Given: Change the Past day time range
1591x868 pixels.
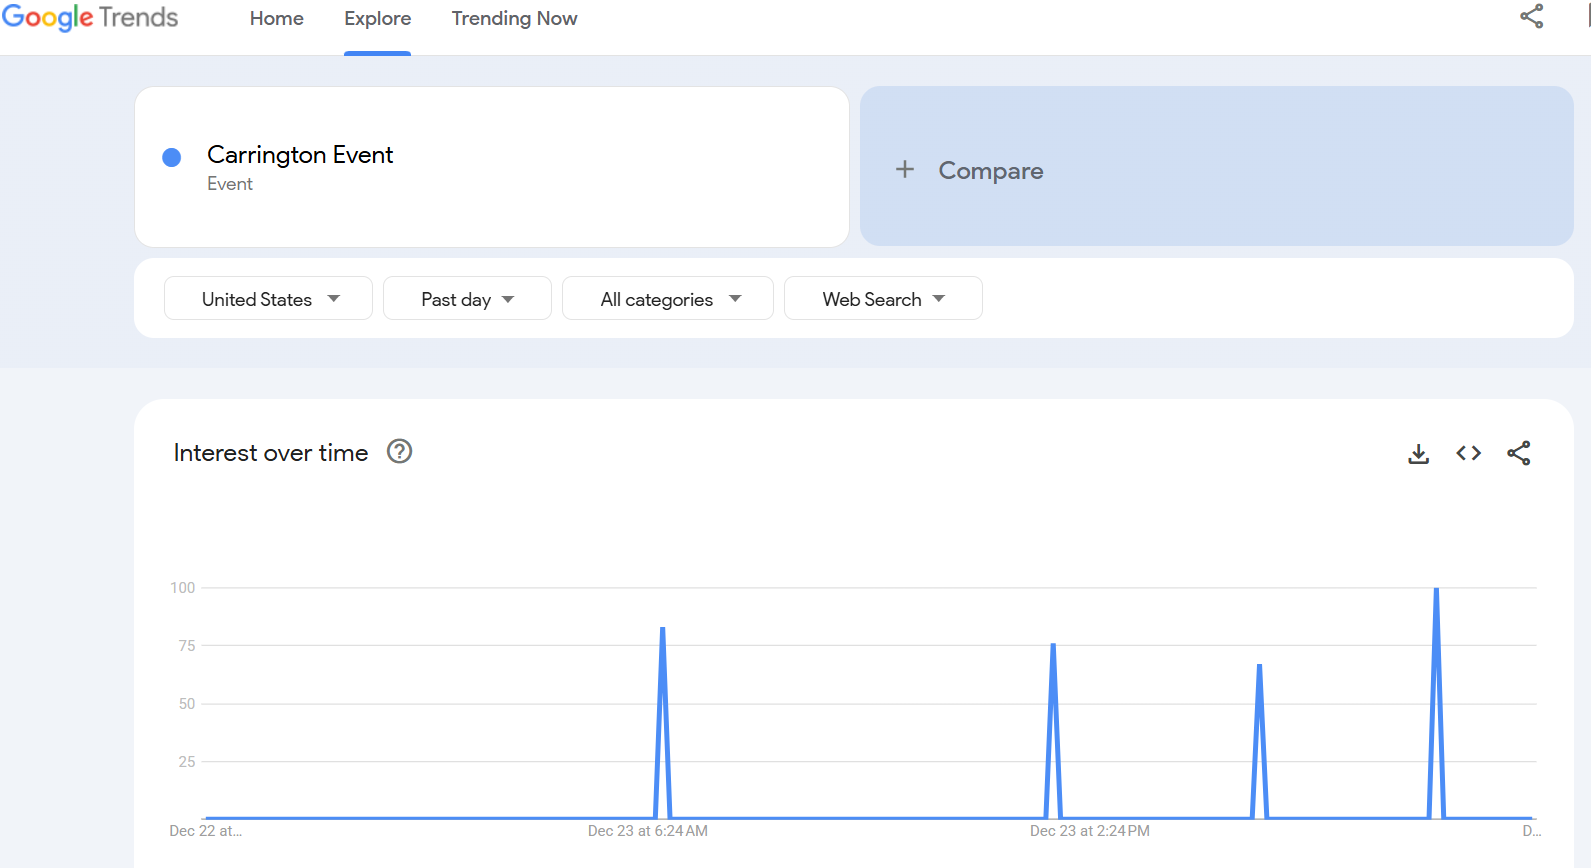Looking at the screenshot, I should (x=467, y=299).
